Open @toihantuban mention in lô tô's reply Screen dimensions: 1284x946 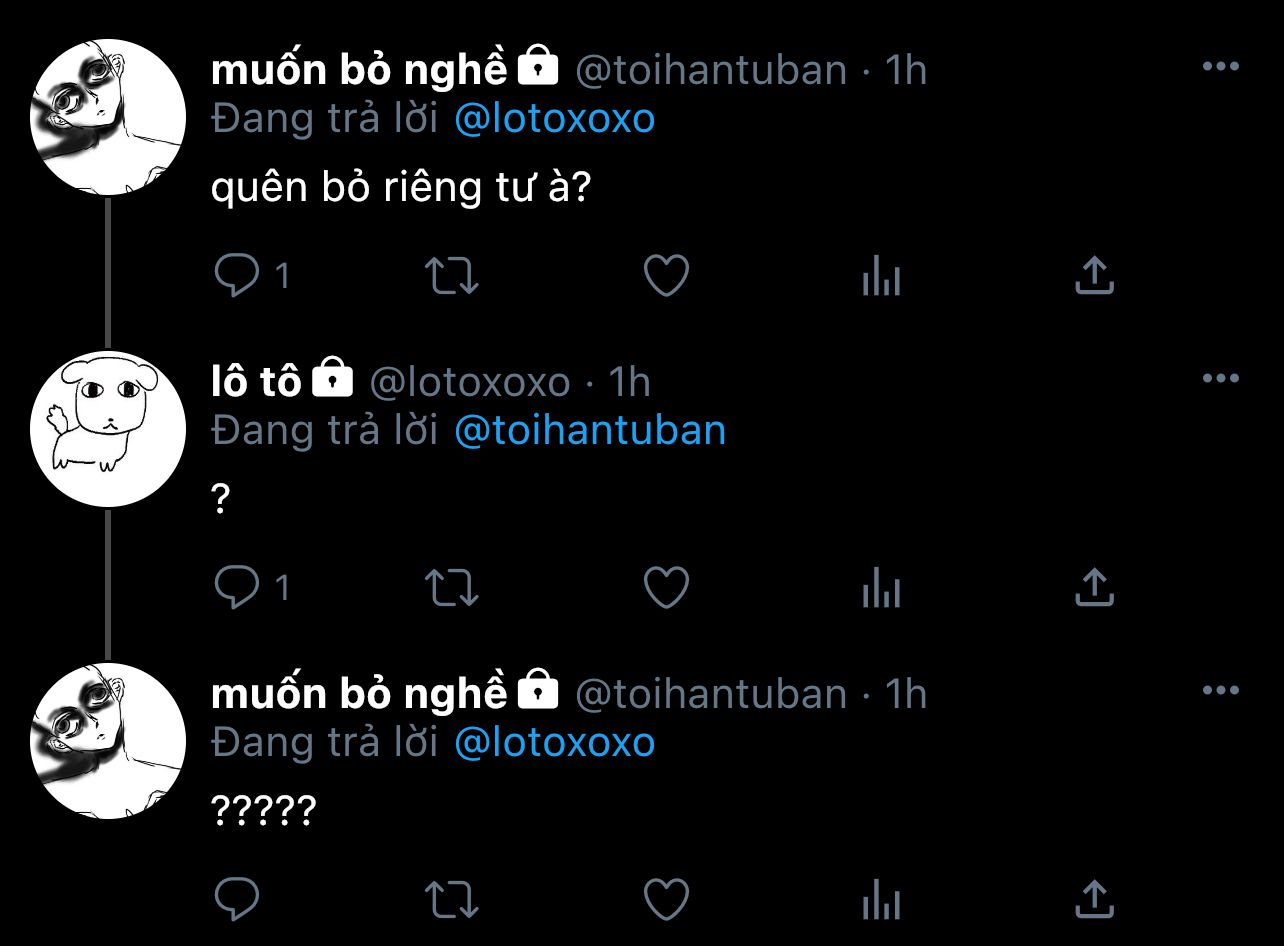point(590,431)
